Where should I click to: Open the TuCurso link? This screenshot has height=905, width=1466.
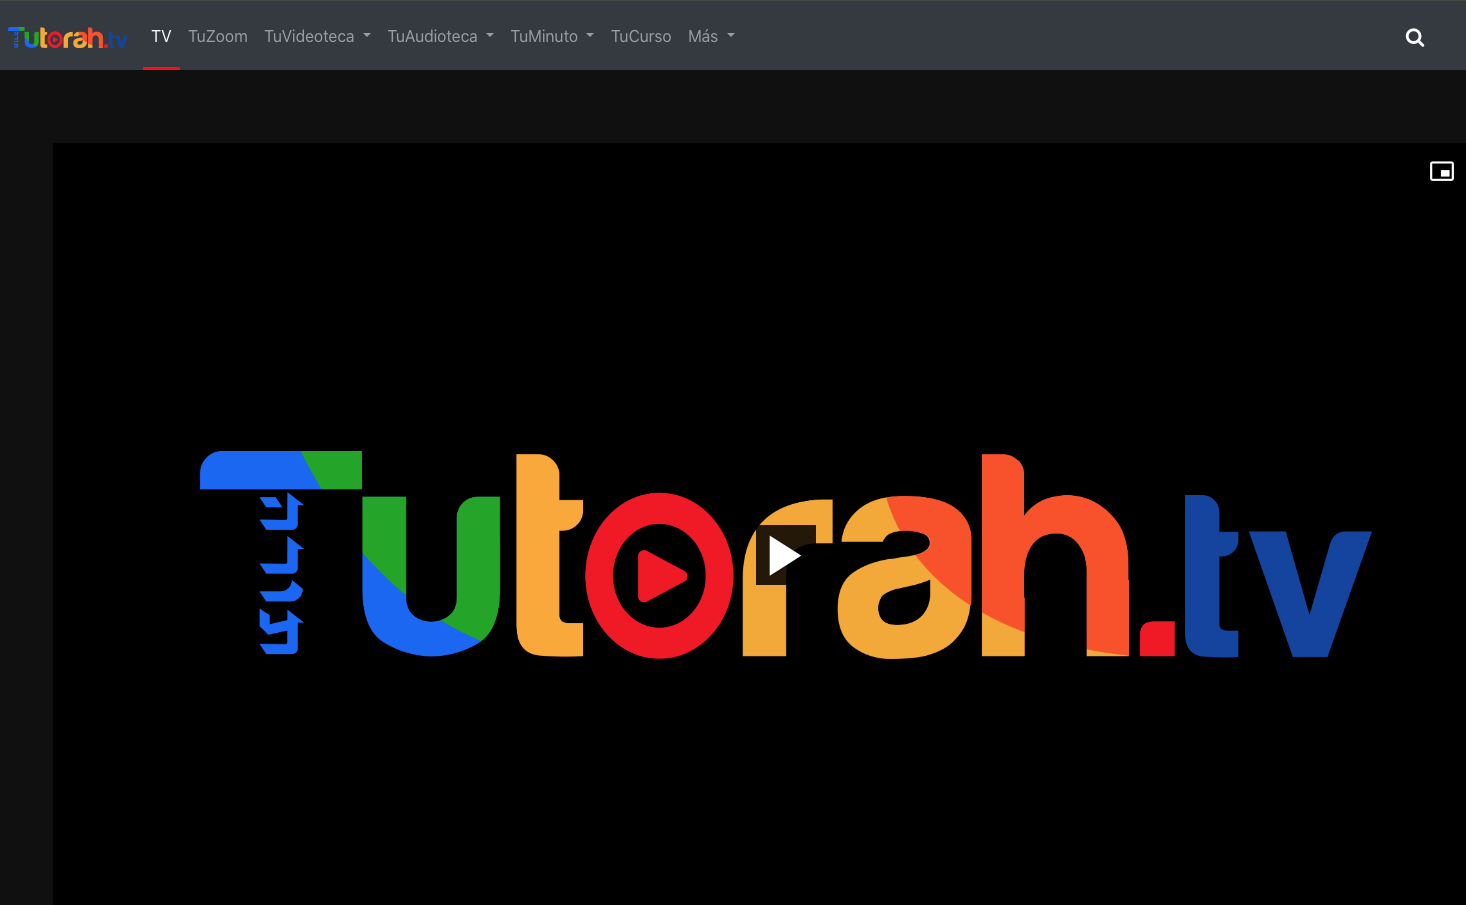pos(641,36)
